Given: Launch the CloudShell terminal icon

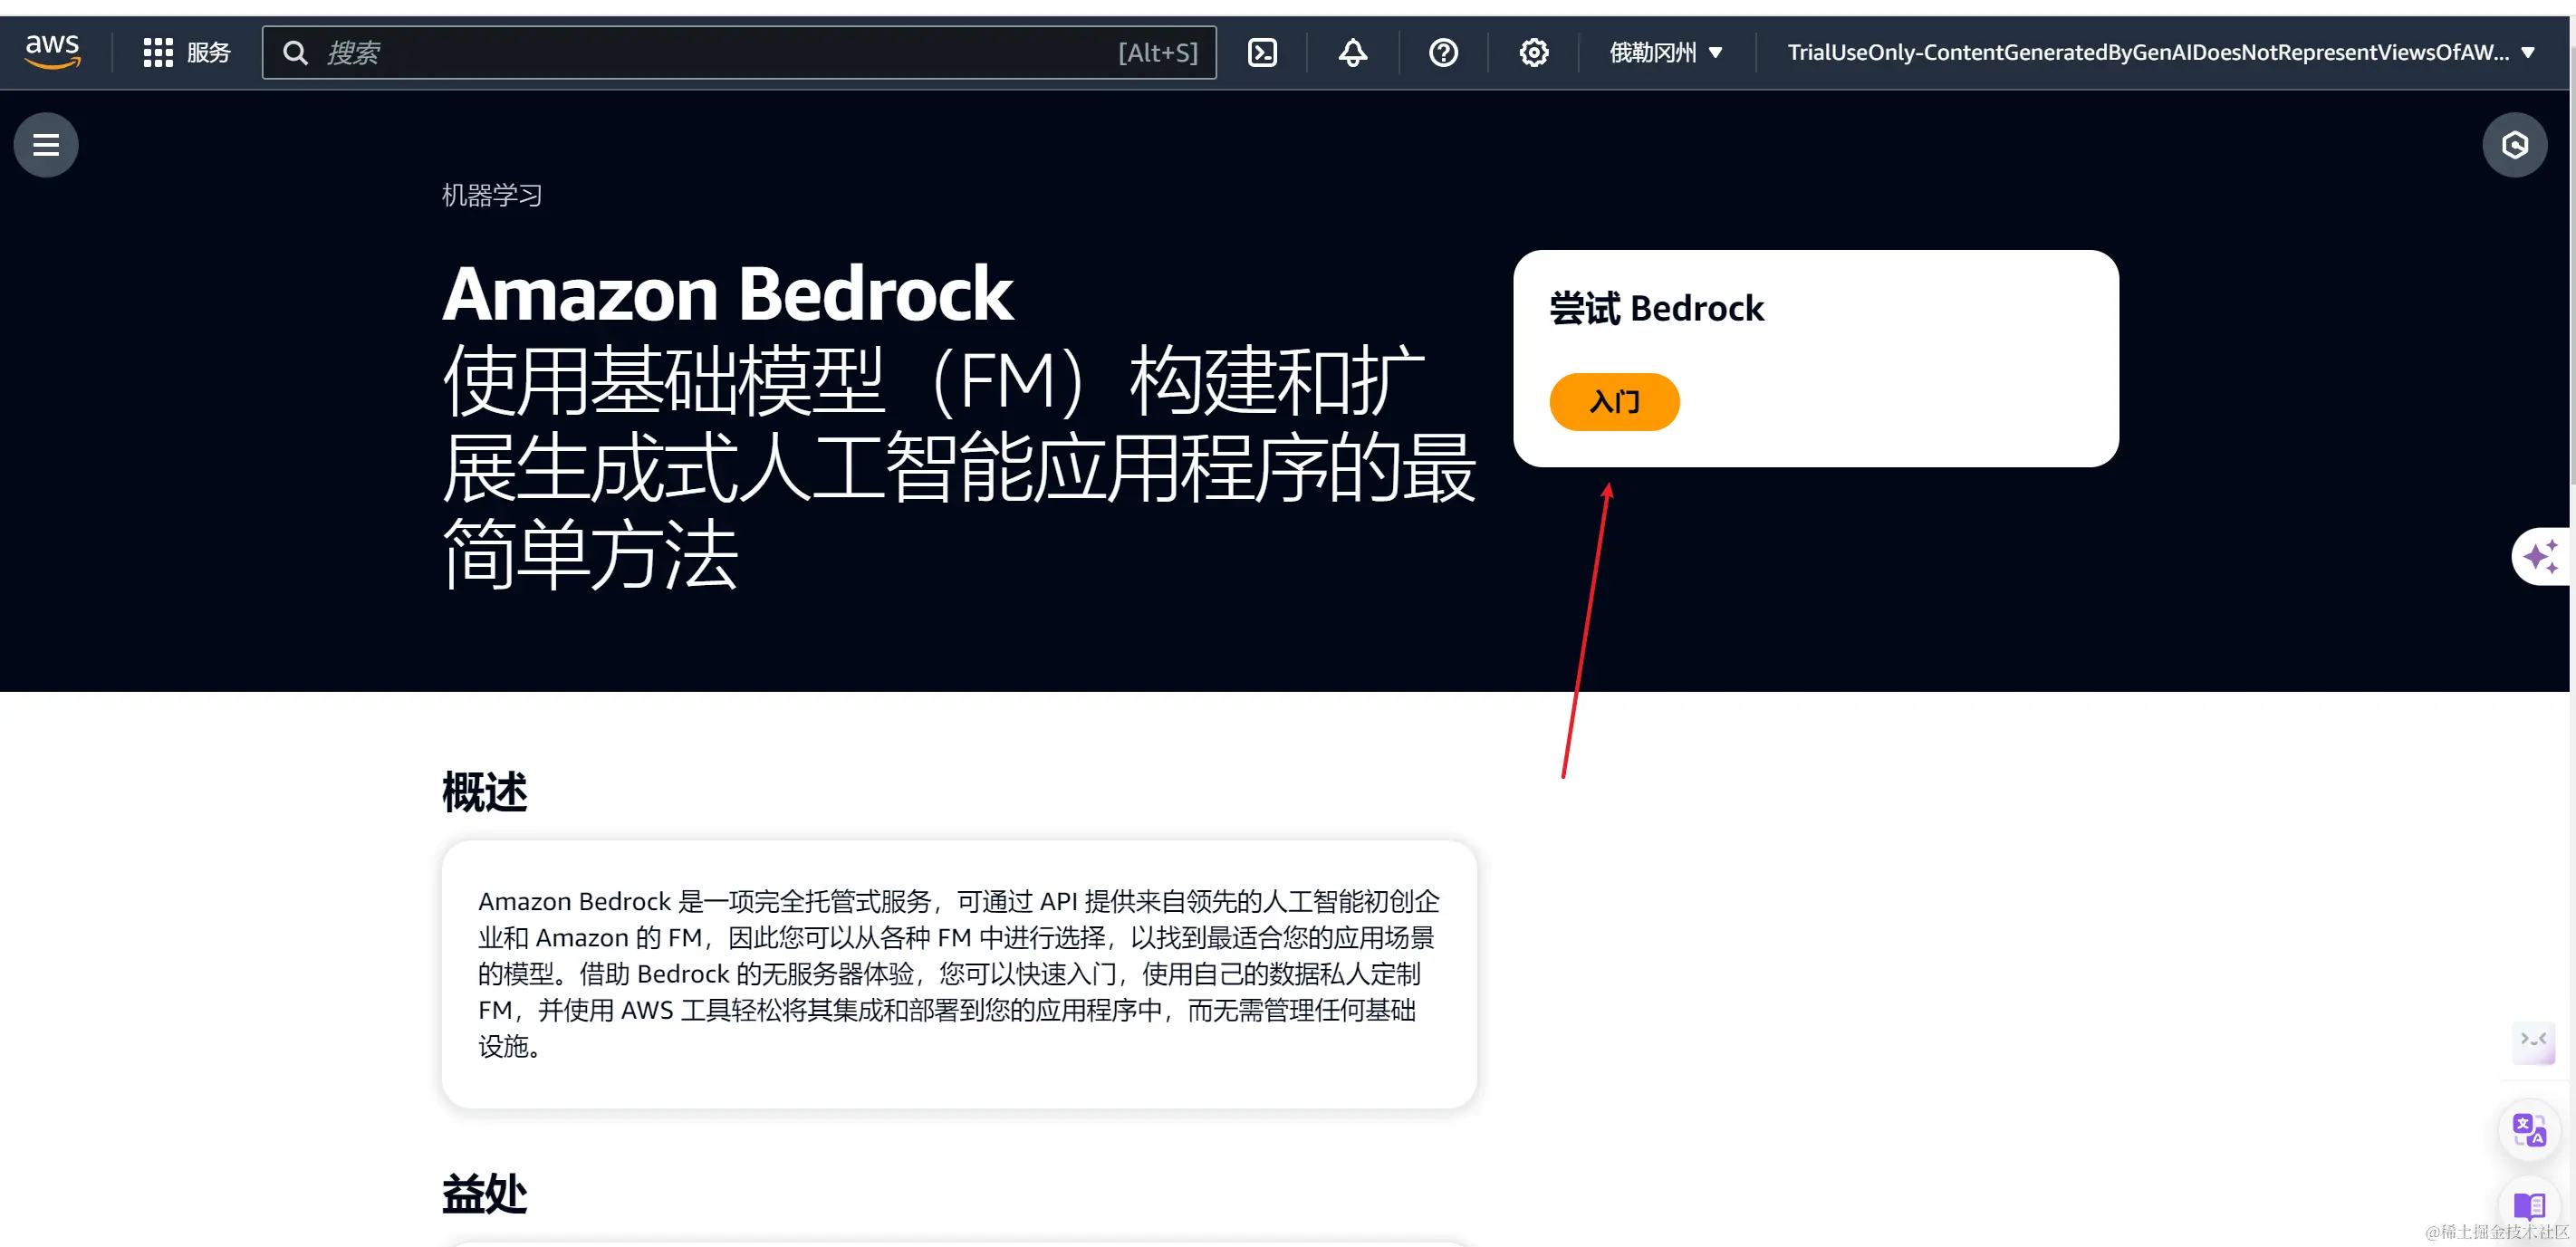Looking at the screenshot, I should tap(1262, 52).
